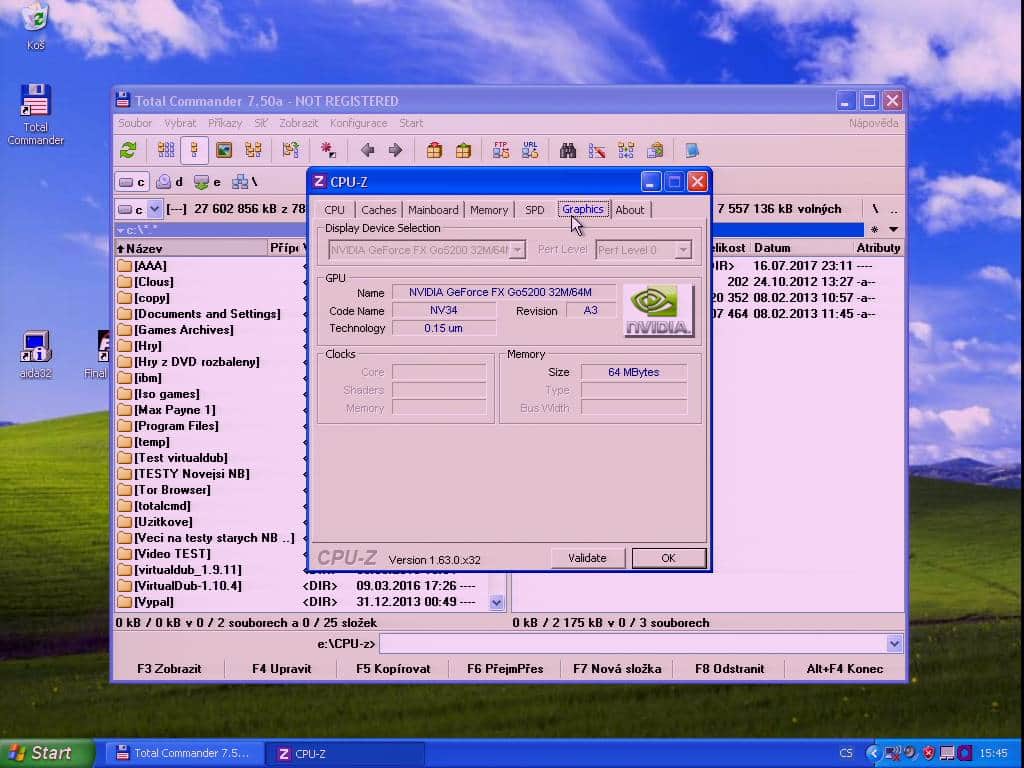Screen dimensions: 1024x768
Task: Click the F7 Nová složka button
Action: tap(617, 669)
